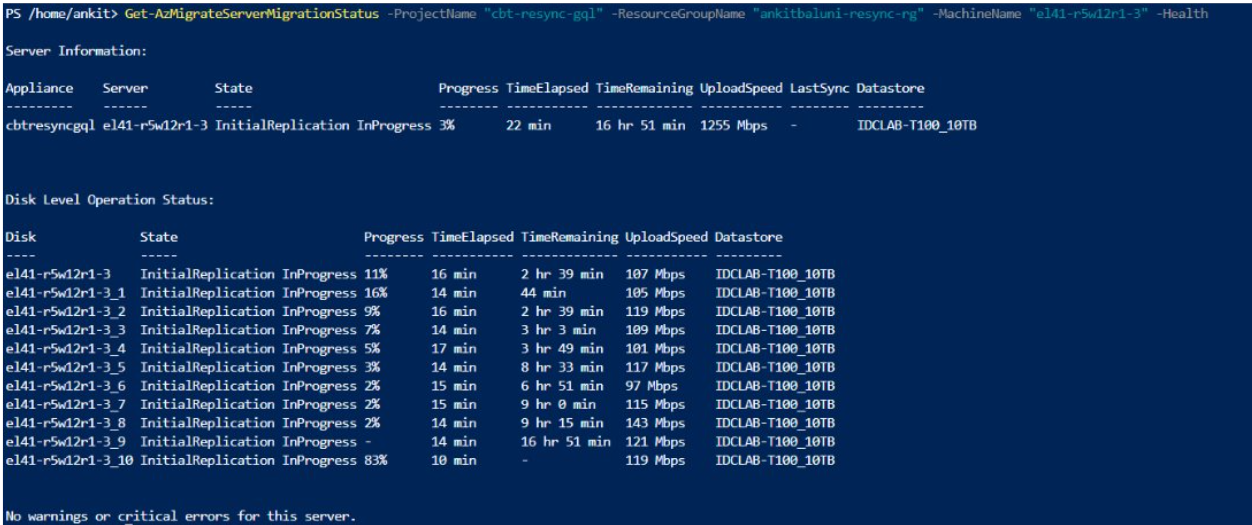
Task: Select disk name el41-r5w12r1-3_10
Action: [x=70, y=460]
